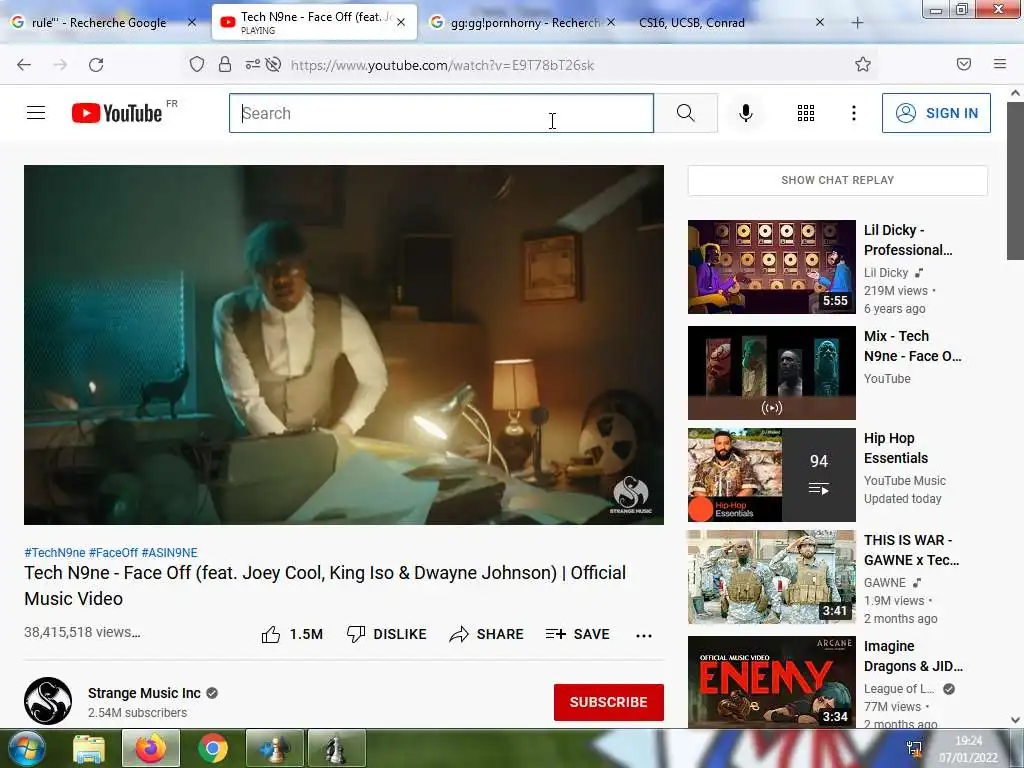Viewport: 1024px width, 768px height.
Task: Open more actions ellipsis under the video
Action: pyautogui.click(x=644, y=635)
